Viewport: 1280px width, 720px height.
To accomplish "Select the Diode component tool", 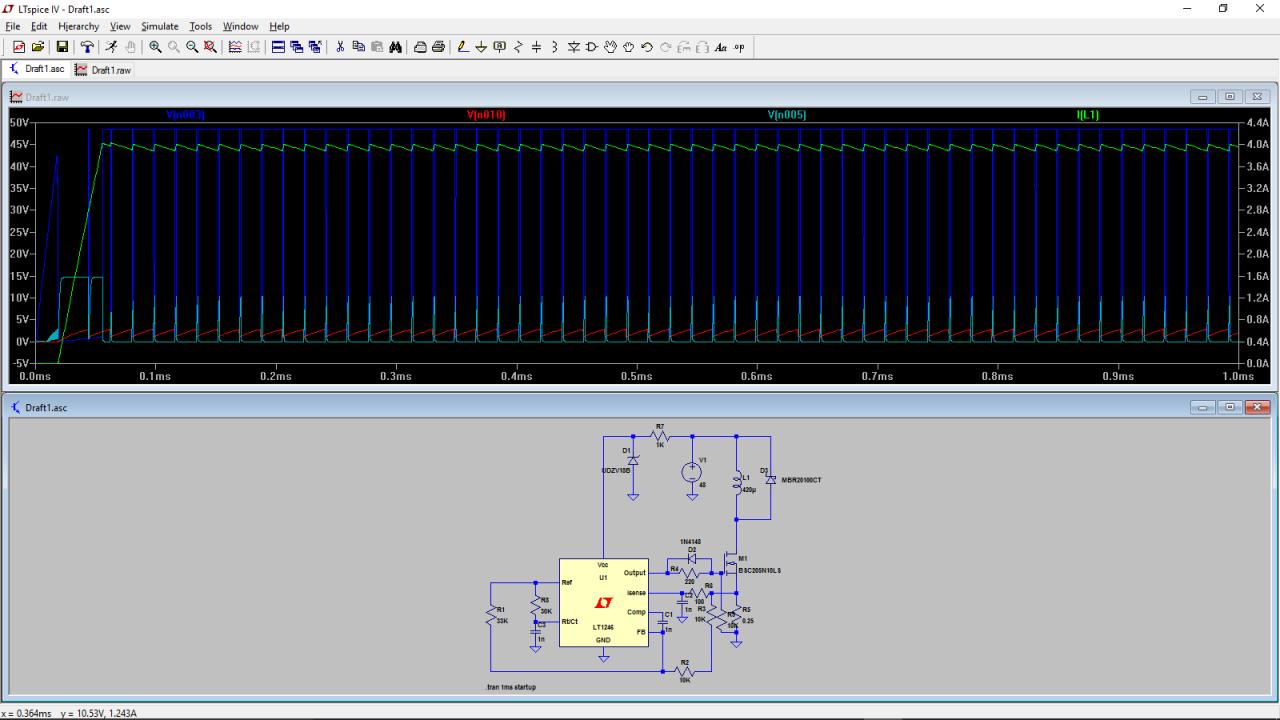I will 574,47.
